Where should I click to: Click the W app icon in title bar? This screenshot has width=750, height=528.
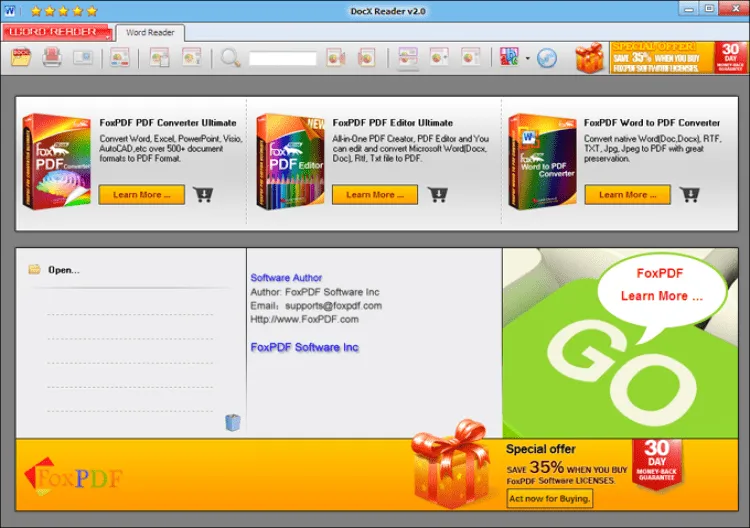click(9, 11)
